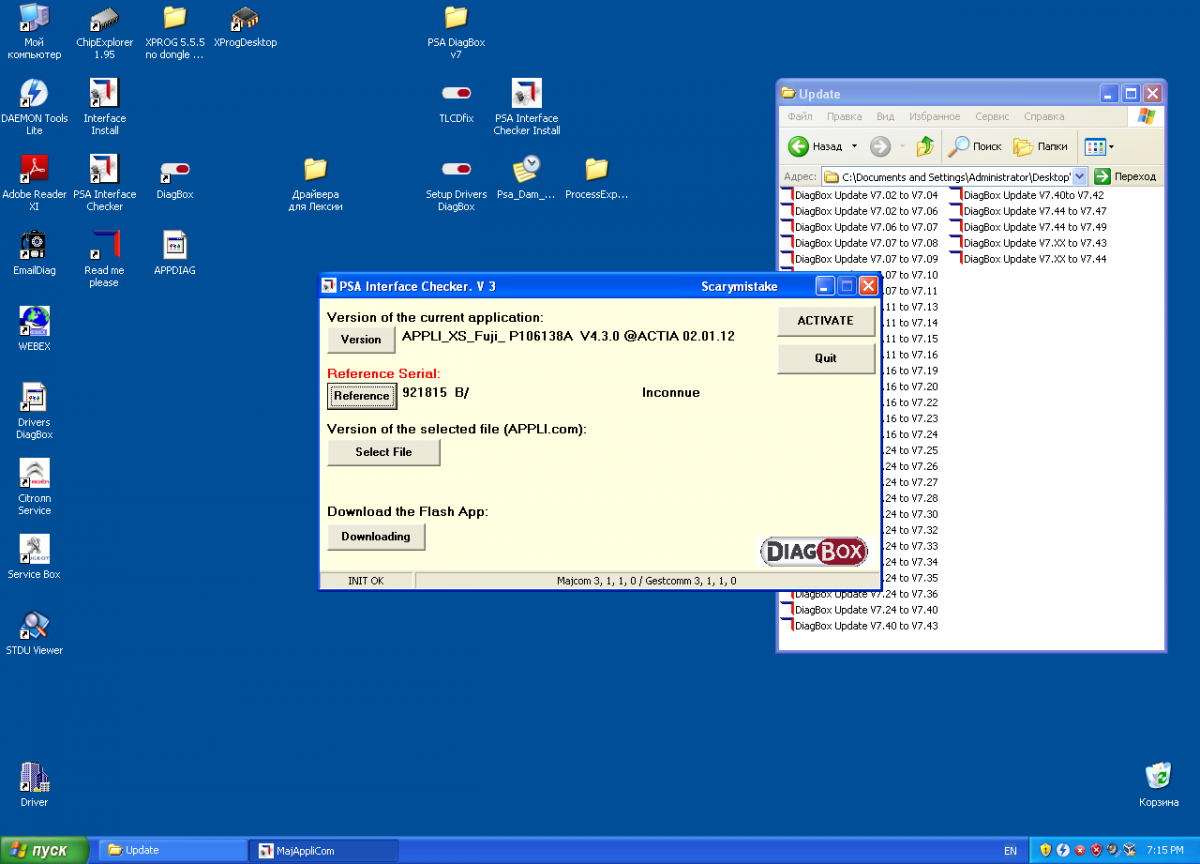Click the Recycle Bin (Корзина) icon

pos(1157,777)
